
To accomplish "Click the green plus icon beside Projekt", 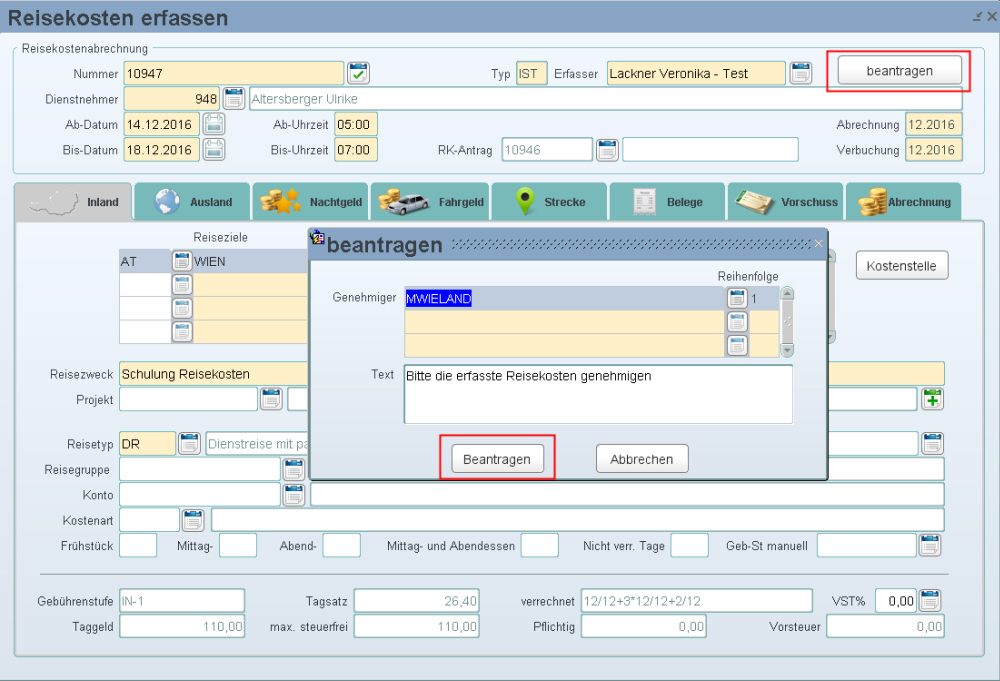I will tap(932, 399).
